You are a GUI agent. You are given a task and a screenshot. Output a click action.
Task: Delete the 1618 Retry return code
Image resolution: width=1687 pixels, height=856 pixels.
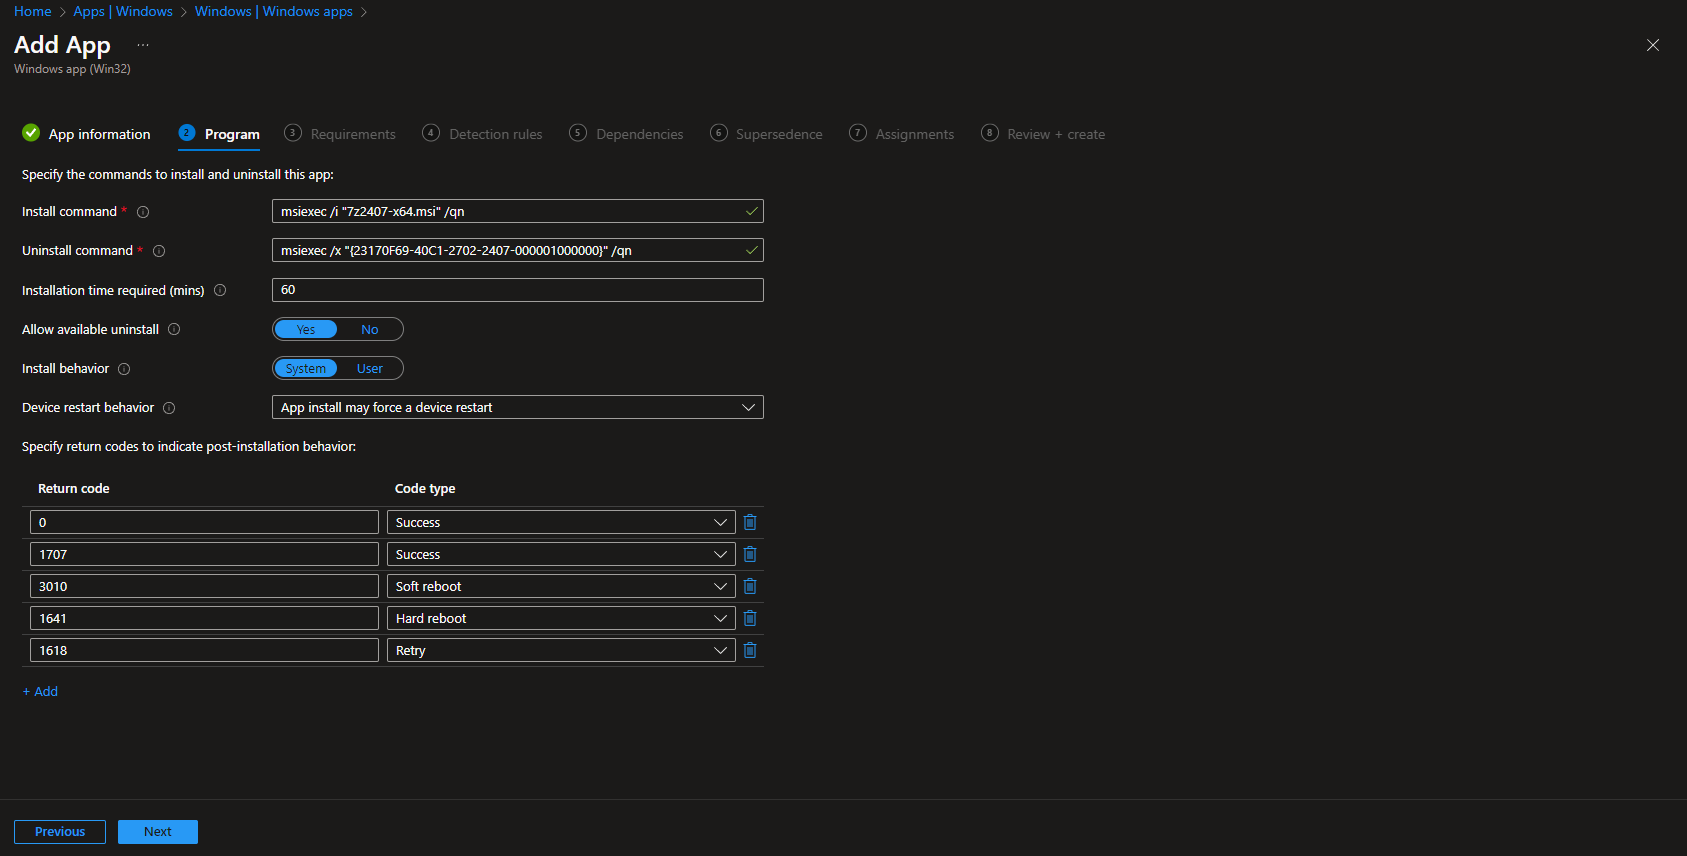[x=750, y=650]
